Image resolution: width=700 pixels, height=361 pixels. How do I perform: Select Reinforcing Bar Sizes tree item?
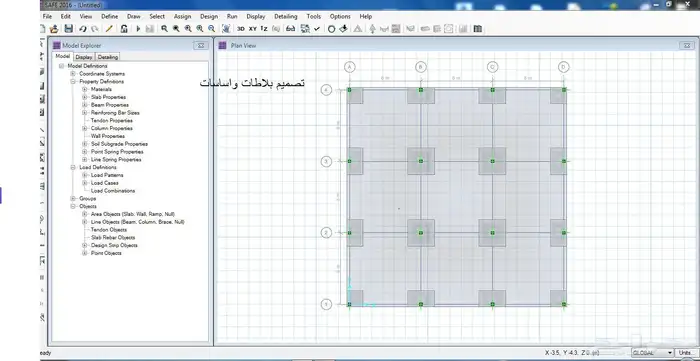point(115,113)
